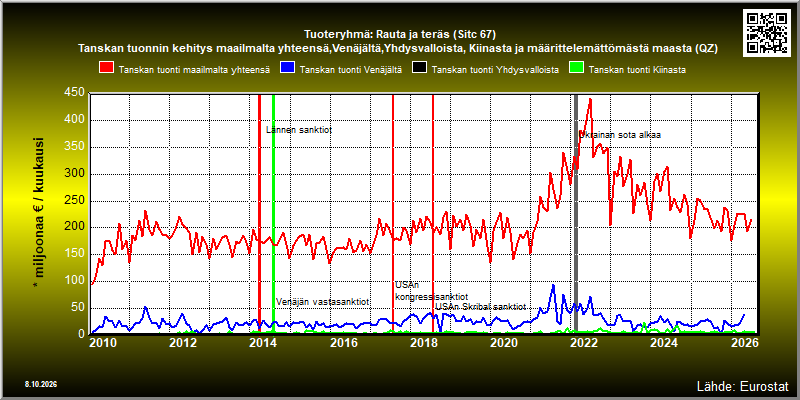This screenshot has height=400, width=800.
Task: Click the x-axis year 2010
Action: (x=103, y=343)
